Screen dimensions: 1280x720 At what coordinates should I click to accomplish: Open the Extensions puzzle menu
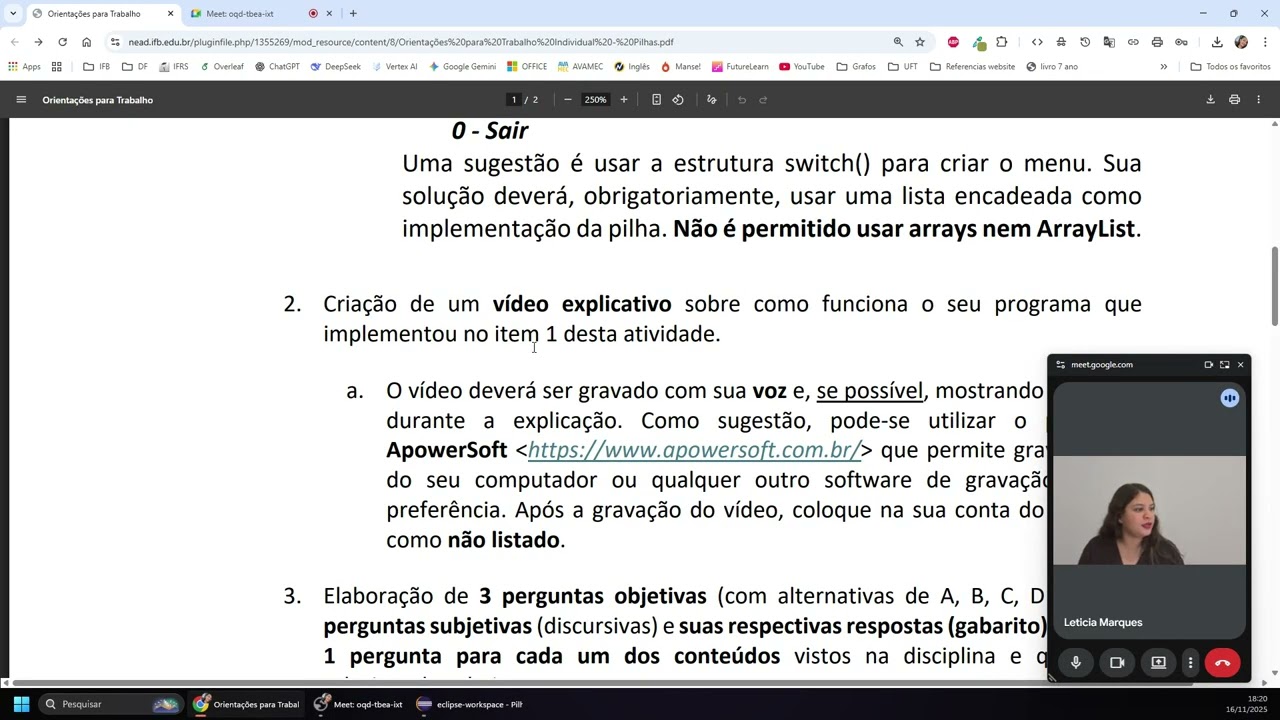point(1002,42)
